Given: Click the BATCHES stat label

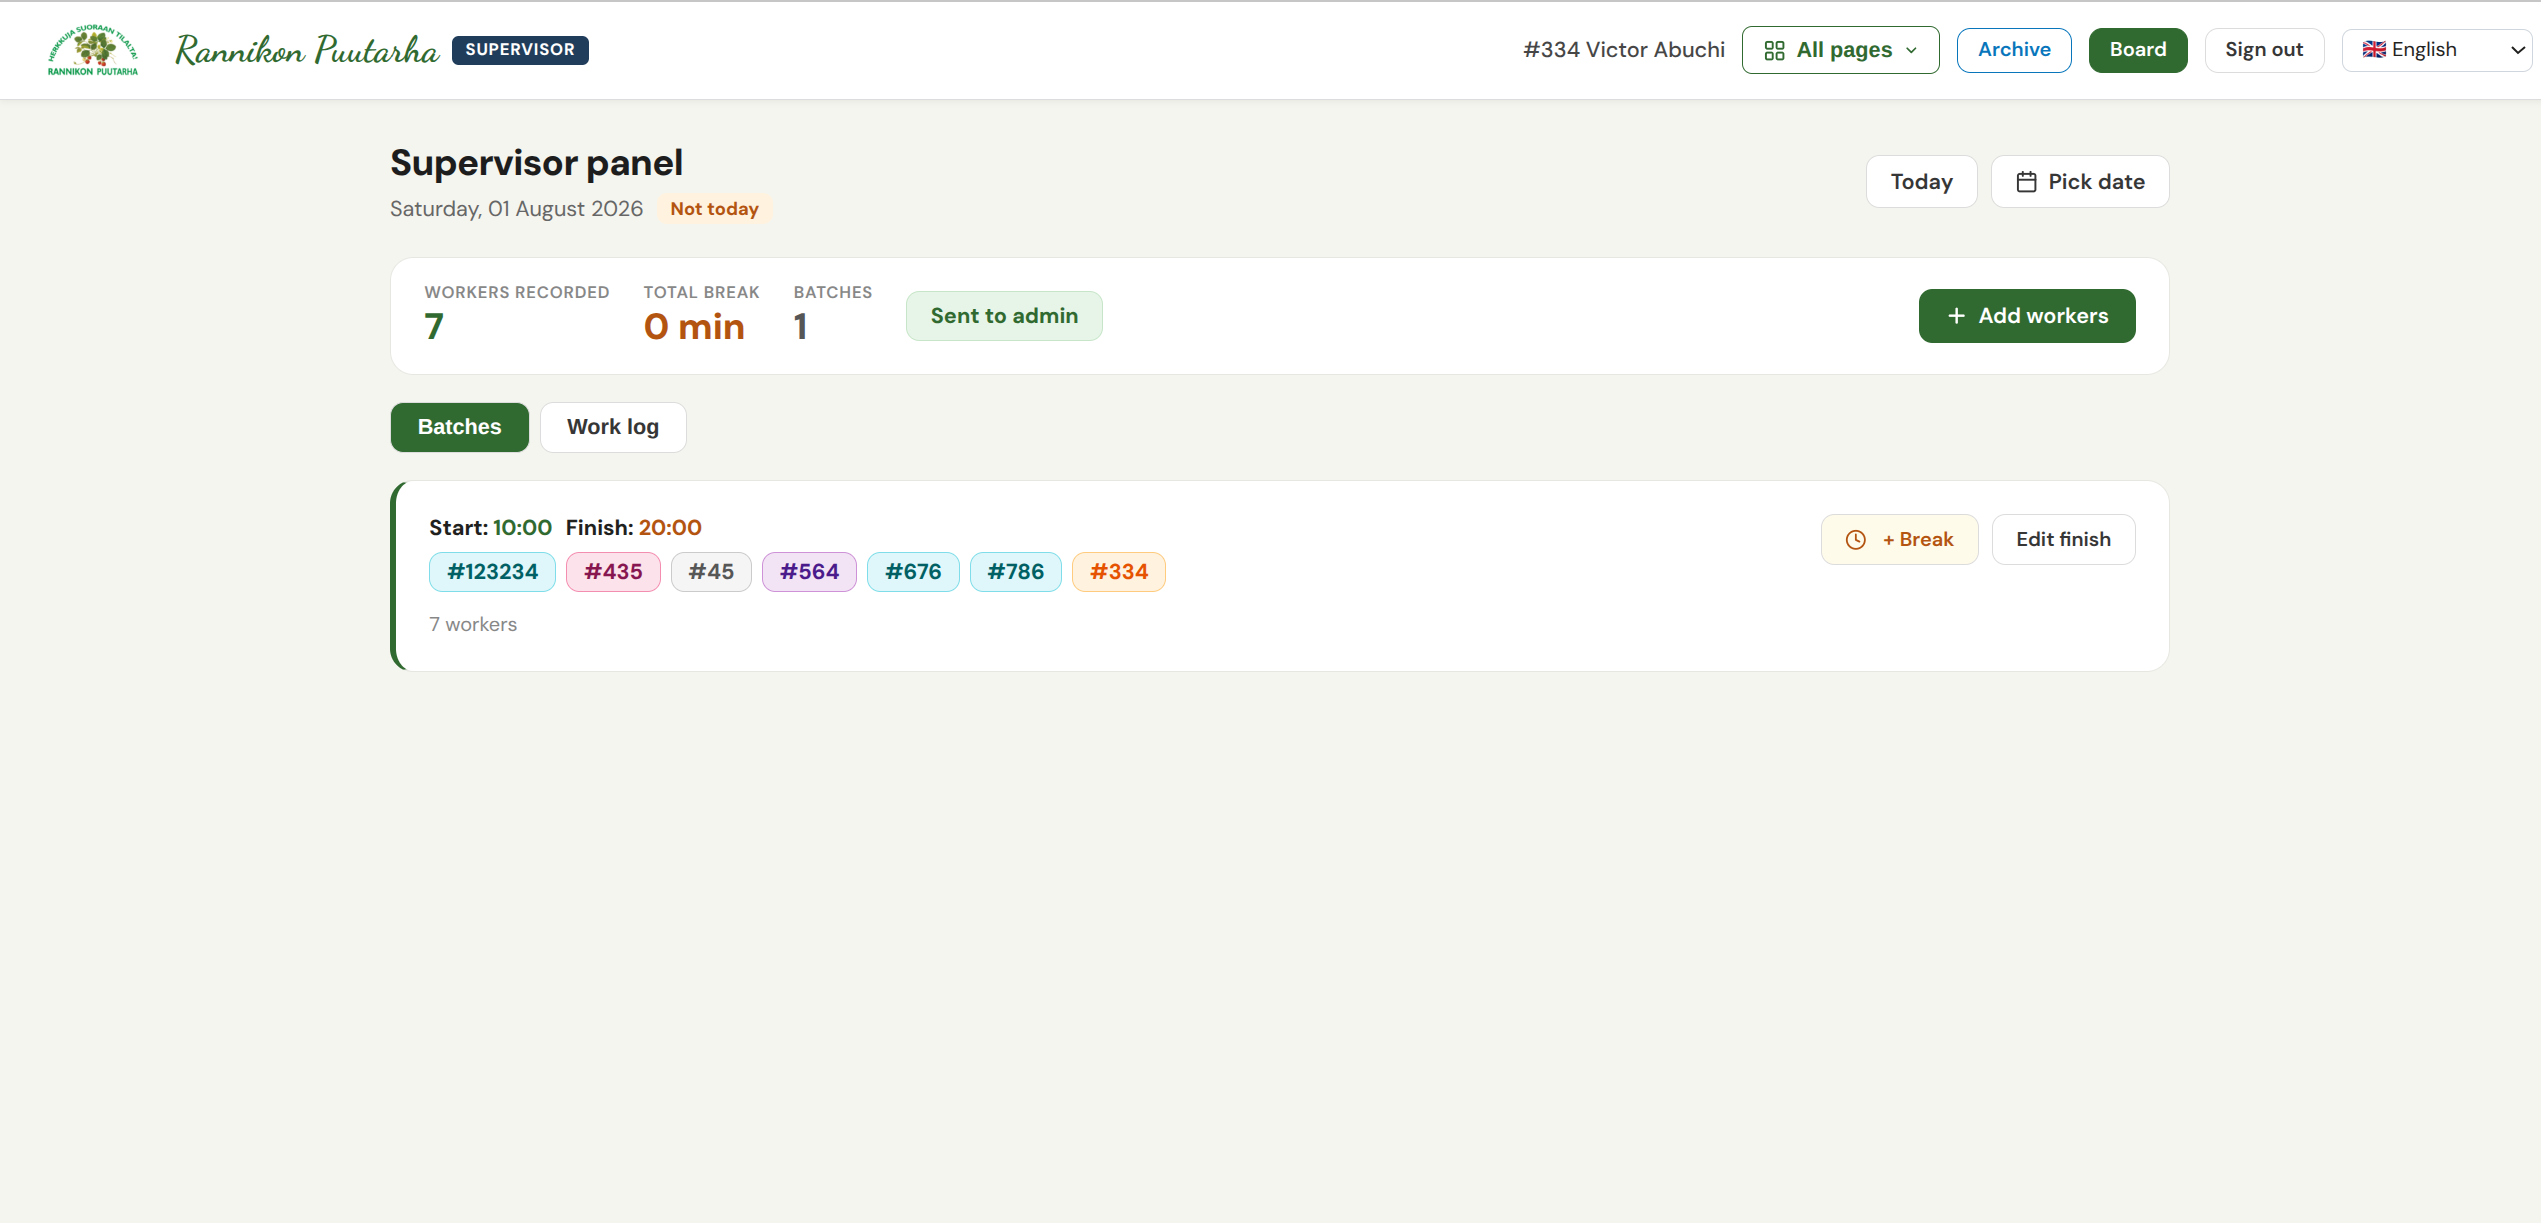Looking at the screenshot, I should (832, 292).
